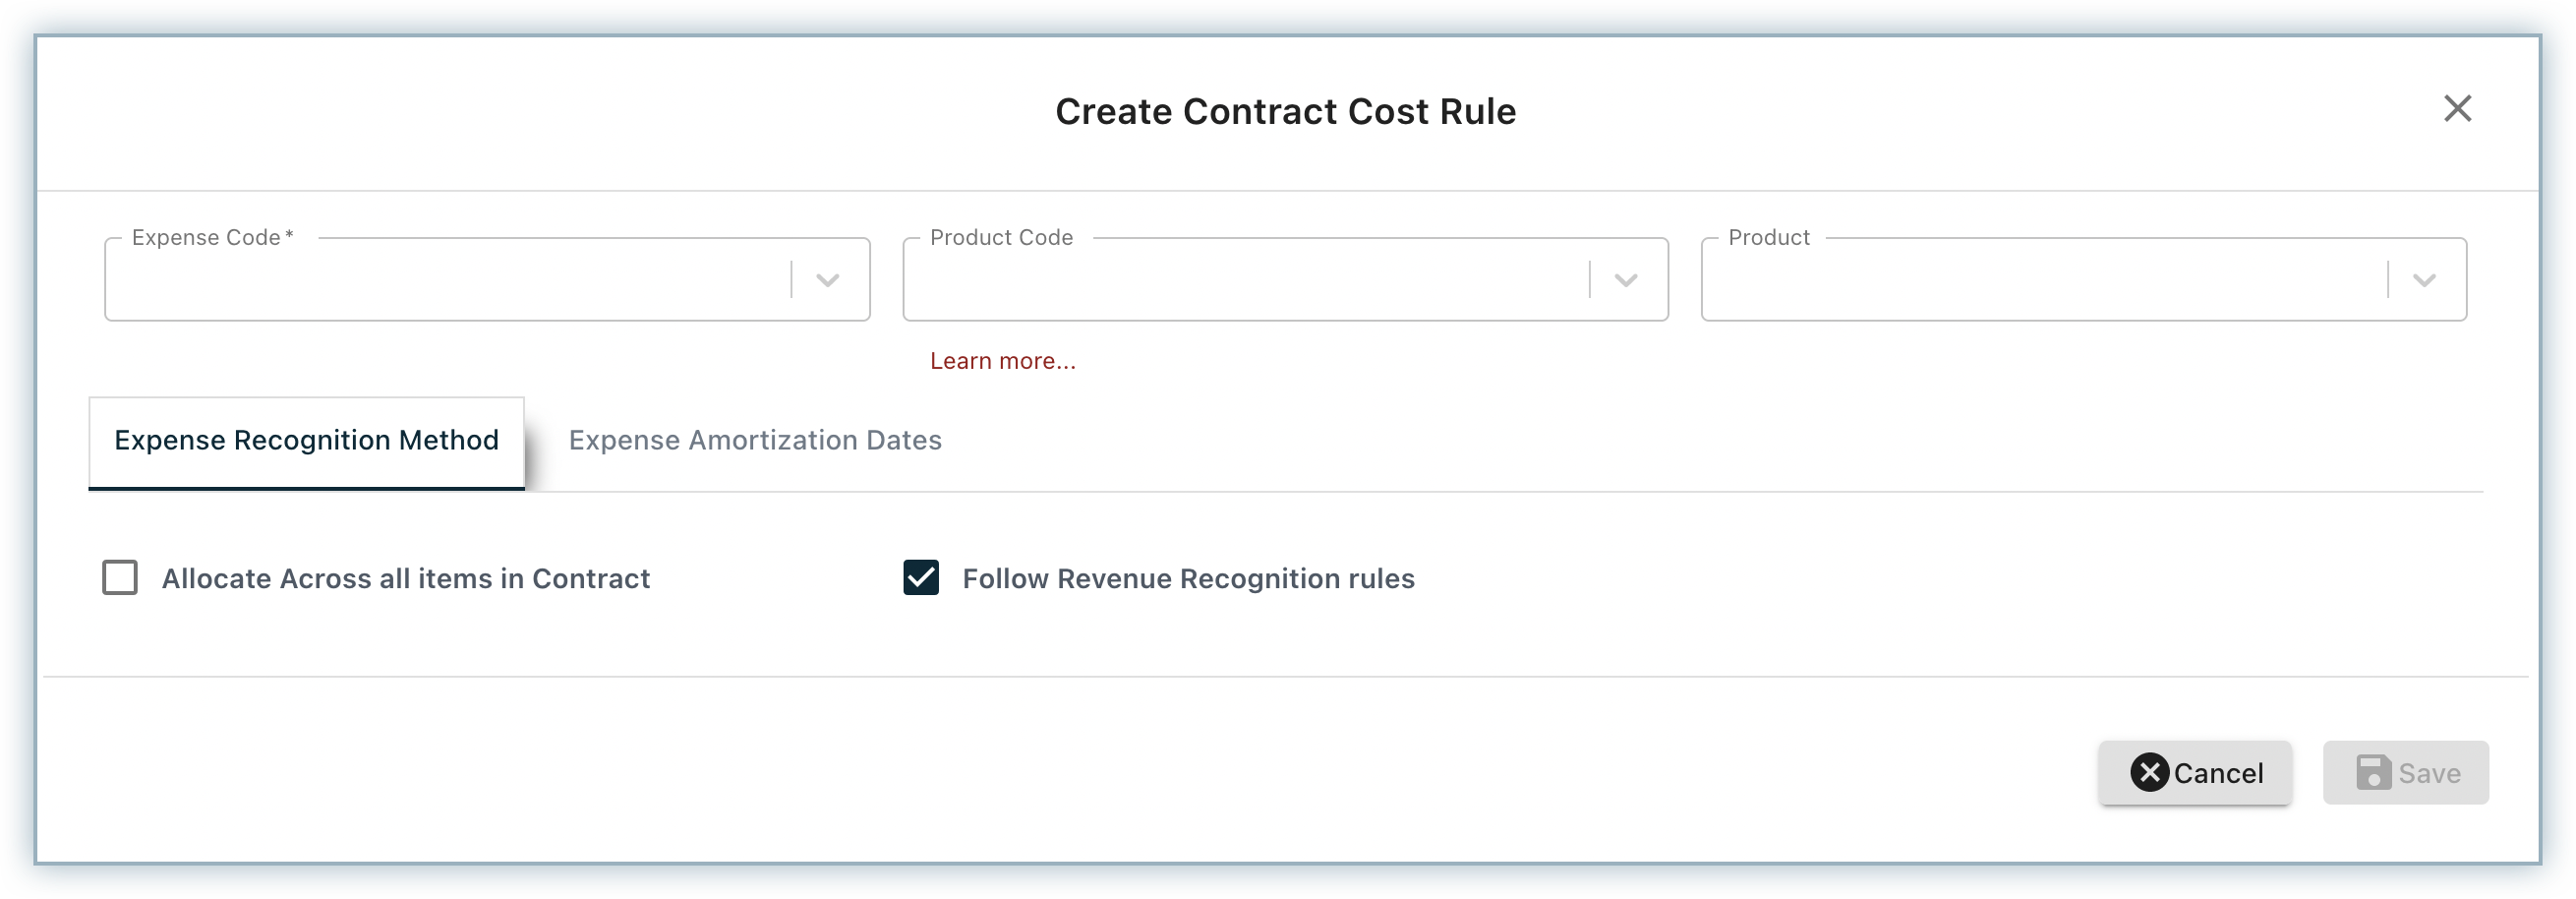The width and height of the screenshot is (2576, 899).
Task: Click the Save button text
Action: (2429, 773)
